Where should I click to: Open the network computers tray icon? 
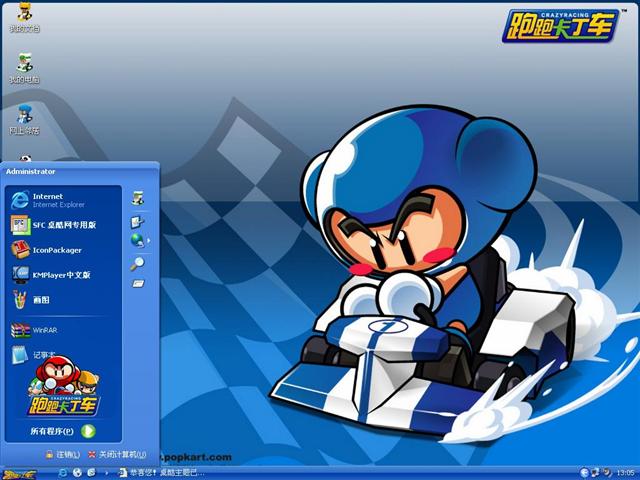coord(596,473)
